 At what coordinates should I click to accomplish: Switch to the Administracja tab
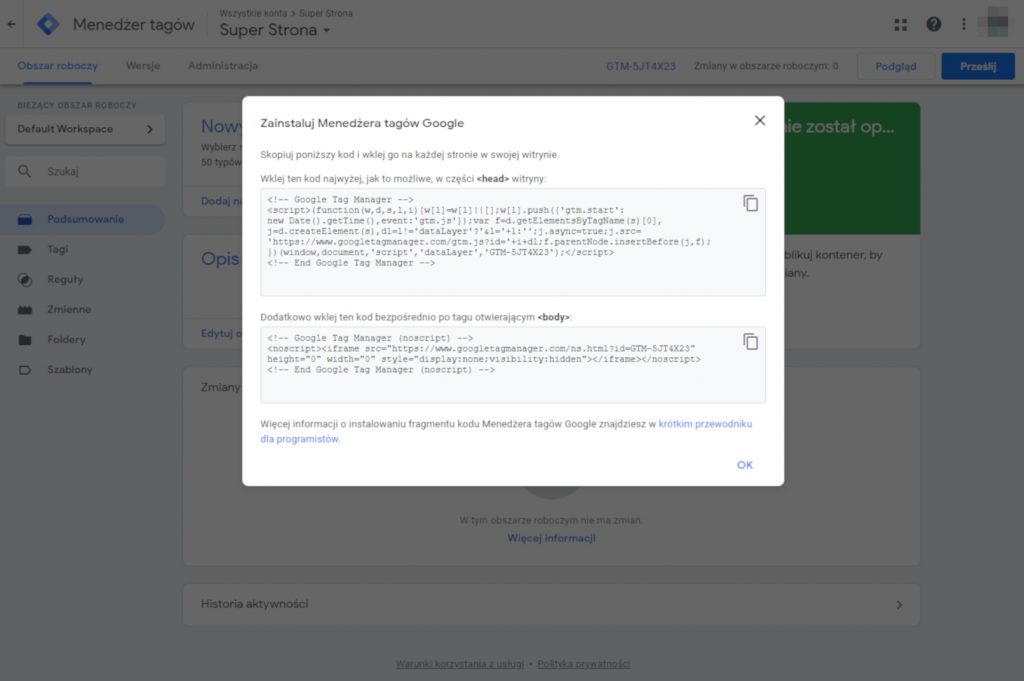pyautogui.click(x=223, y=66)
